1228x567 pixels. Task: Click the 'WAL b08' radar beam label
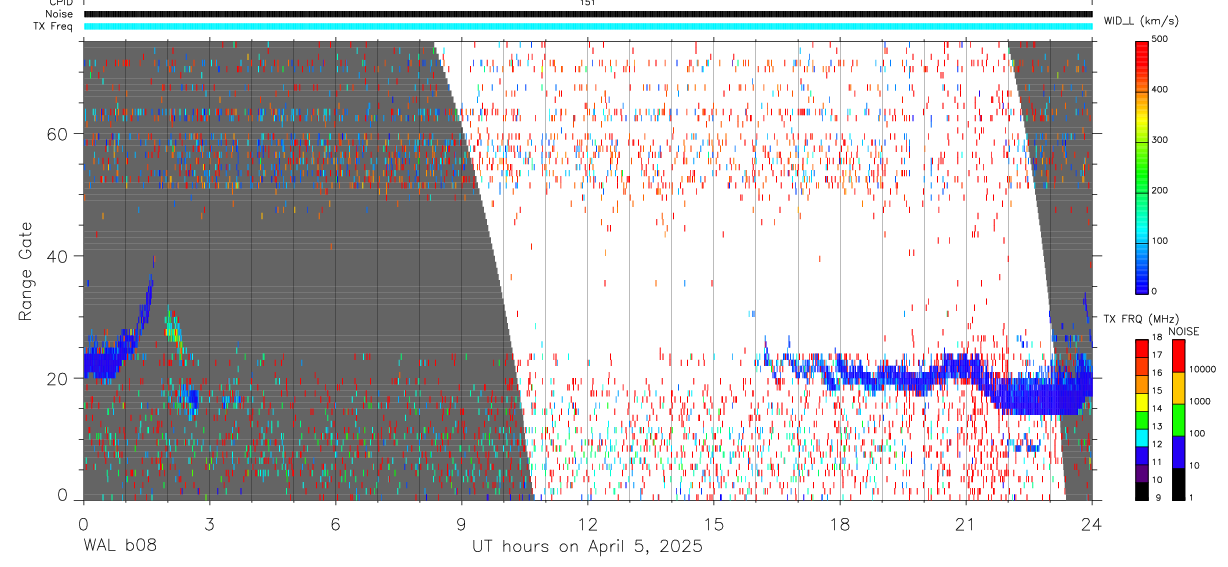click(x=119, y=546)
